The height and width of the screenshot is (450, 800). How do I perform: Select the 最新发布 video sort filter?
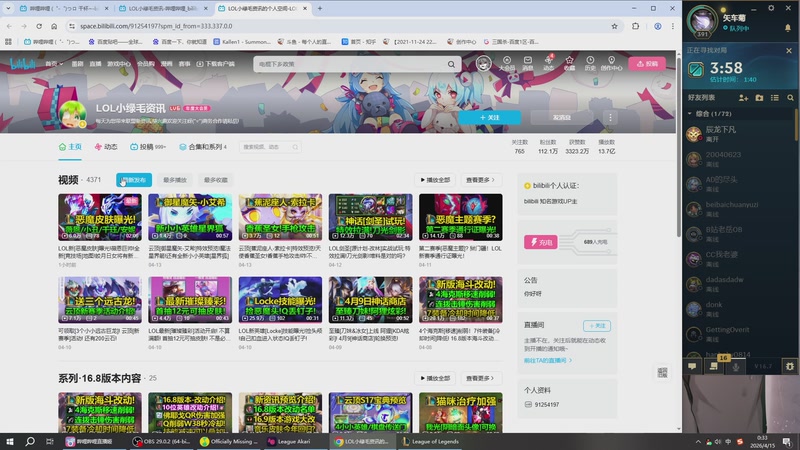(x=134, y=180)
